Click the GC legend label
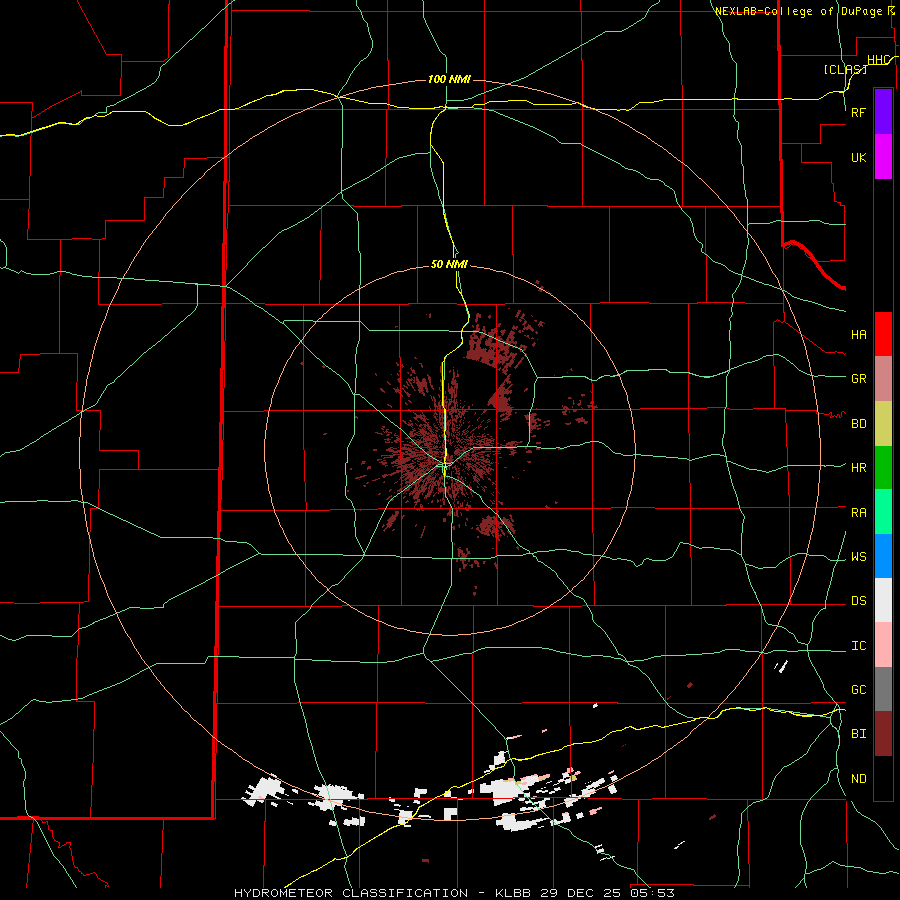 coord(858,689)
